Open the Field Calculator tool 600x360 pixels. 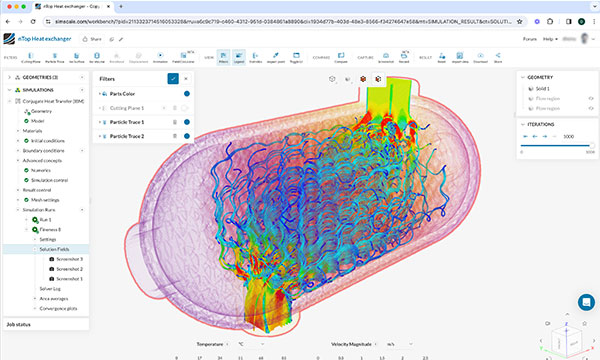point(184,57)
